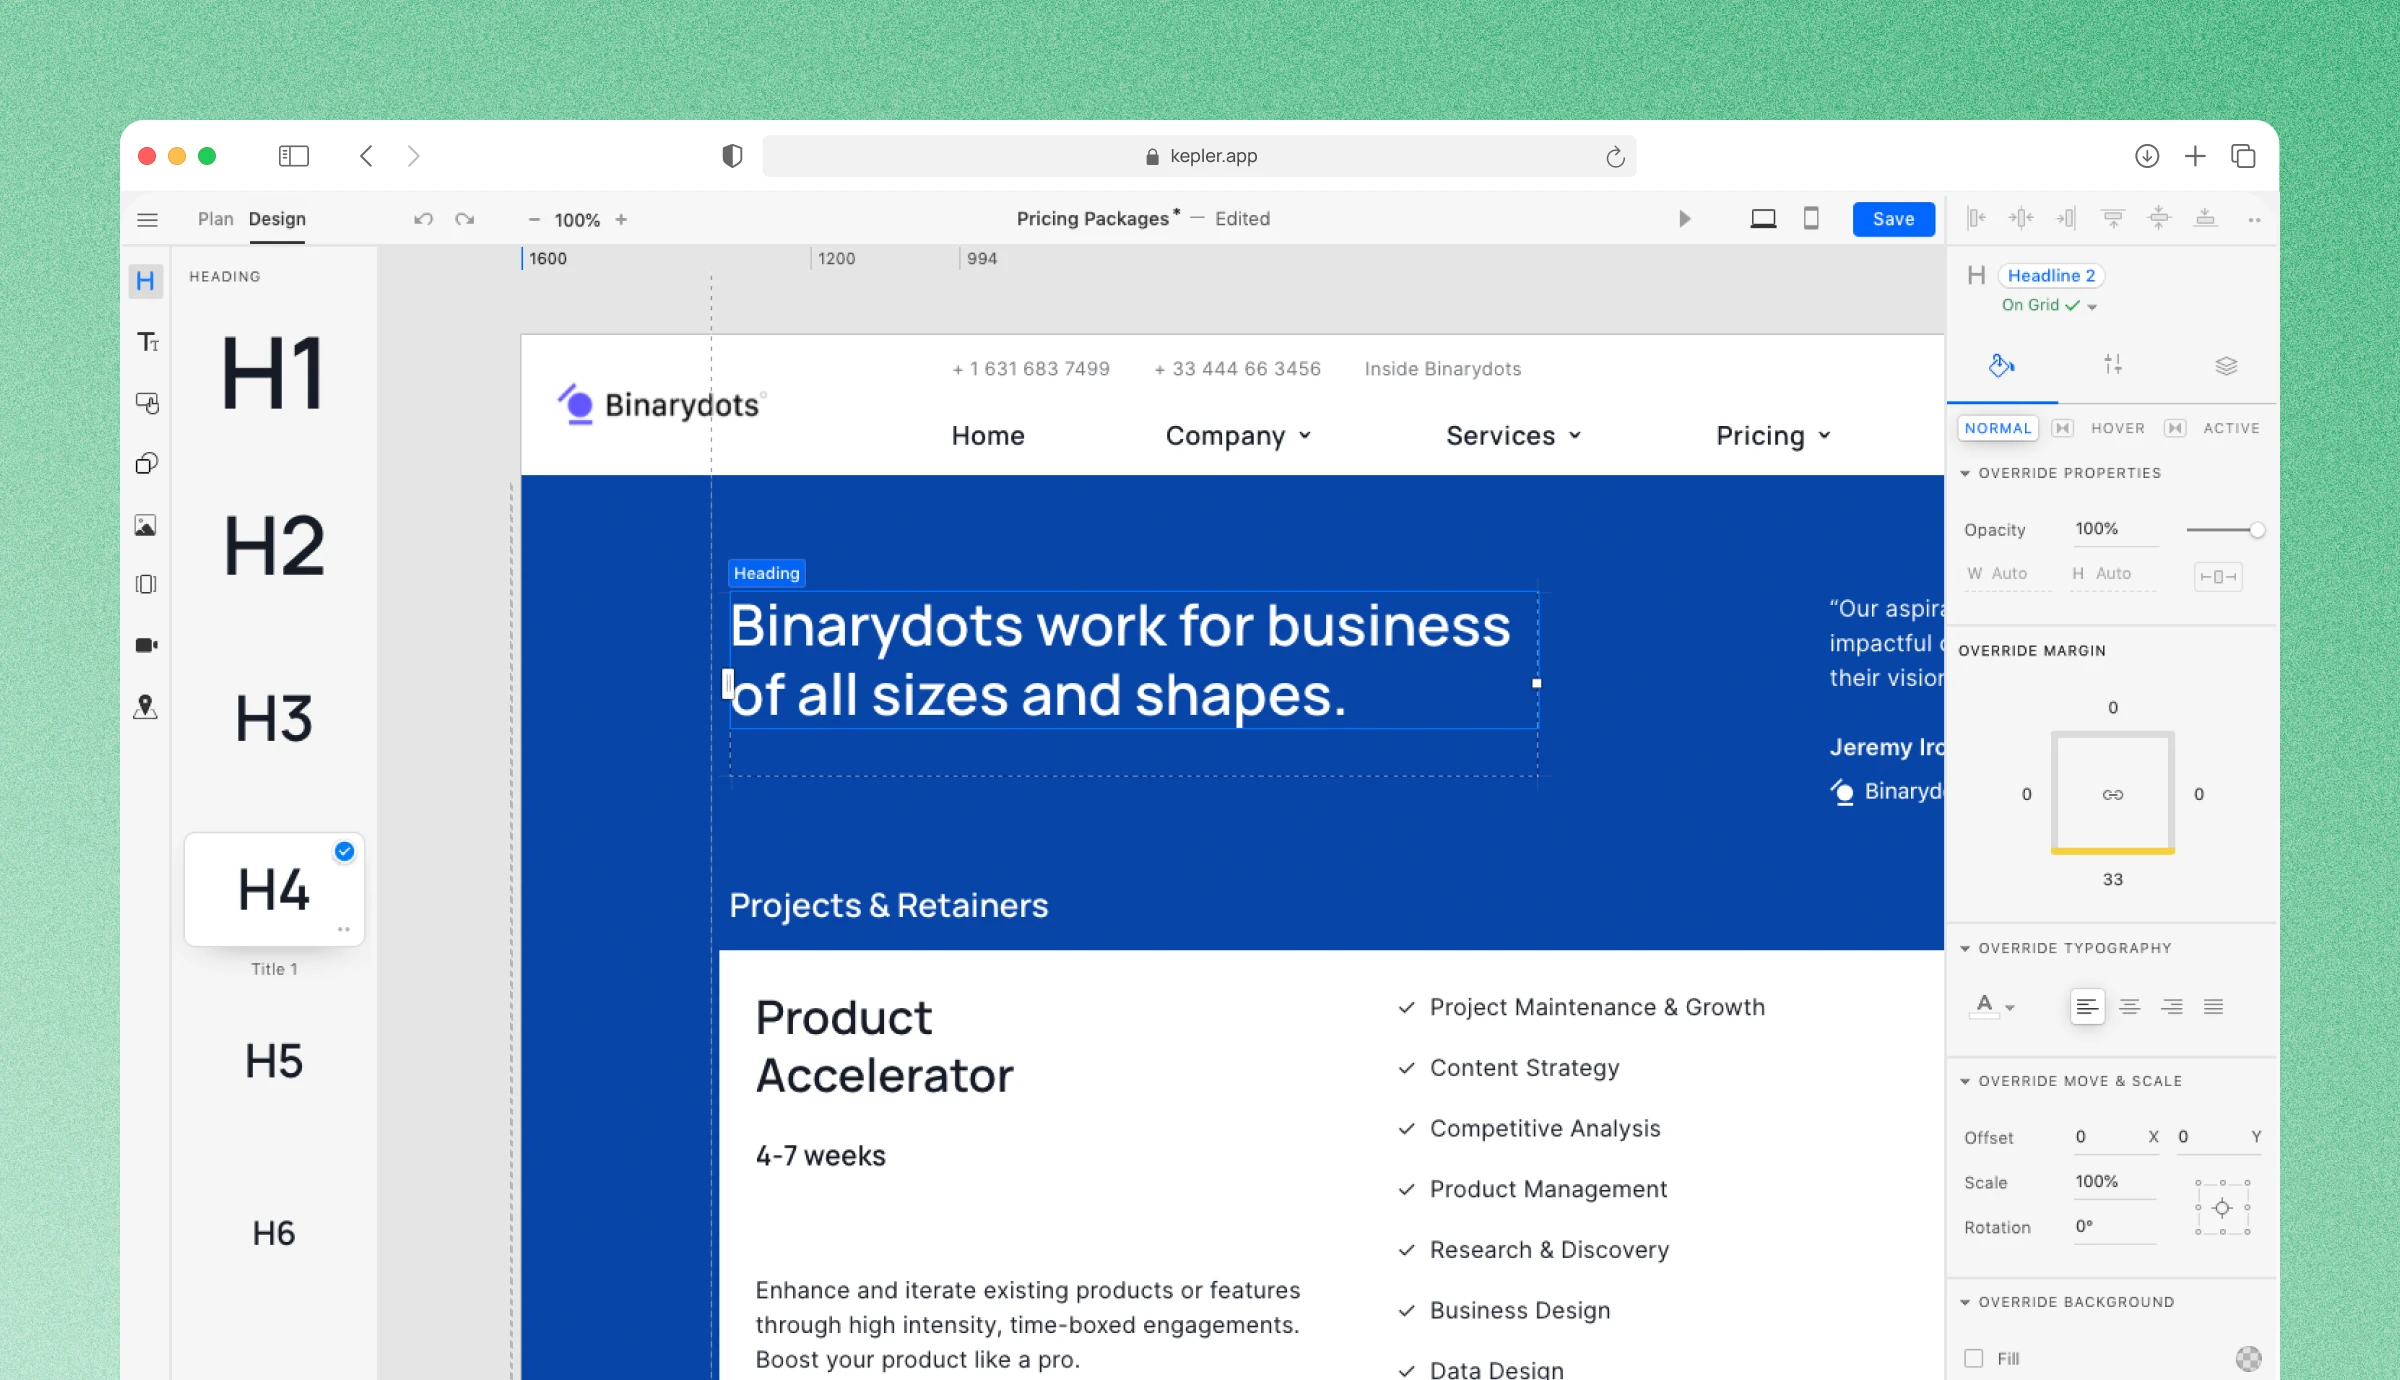
Task: Open the button elements tool
Action: tap(147, 403)
